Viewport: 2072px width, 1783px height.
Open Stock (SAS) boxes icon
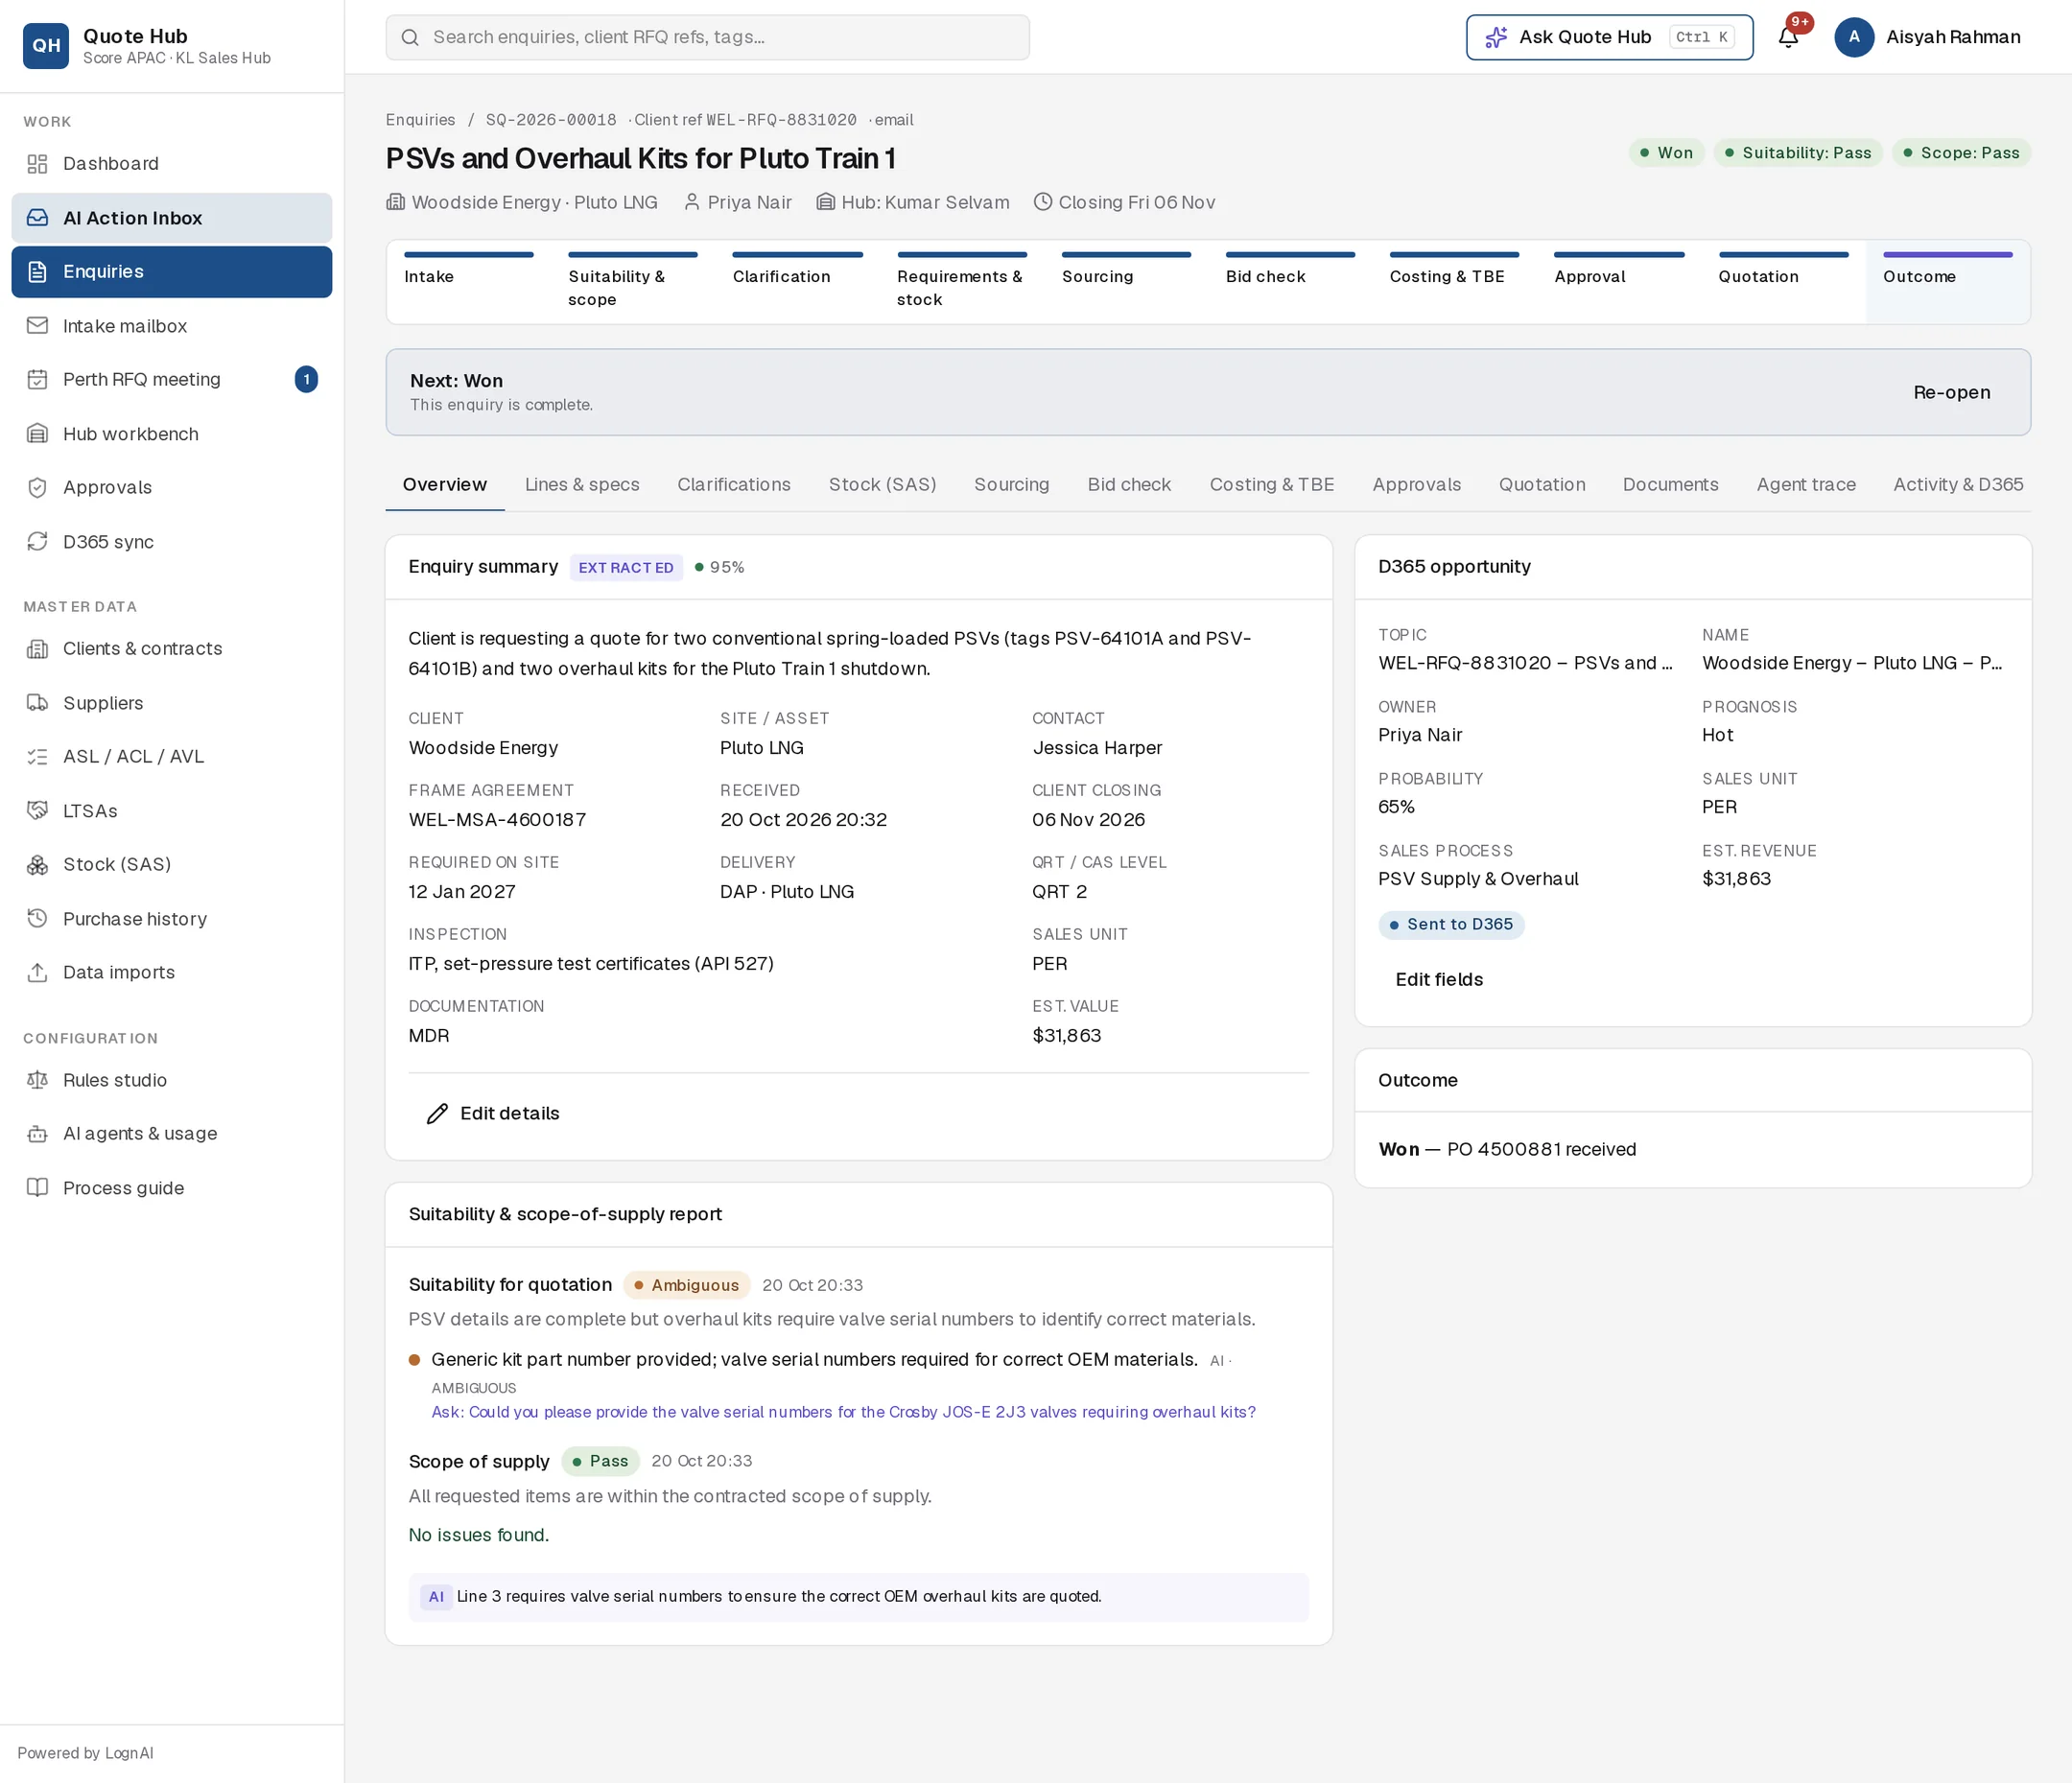(37, 864)
